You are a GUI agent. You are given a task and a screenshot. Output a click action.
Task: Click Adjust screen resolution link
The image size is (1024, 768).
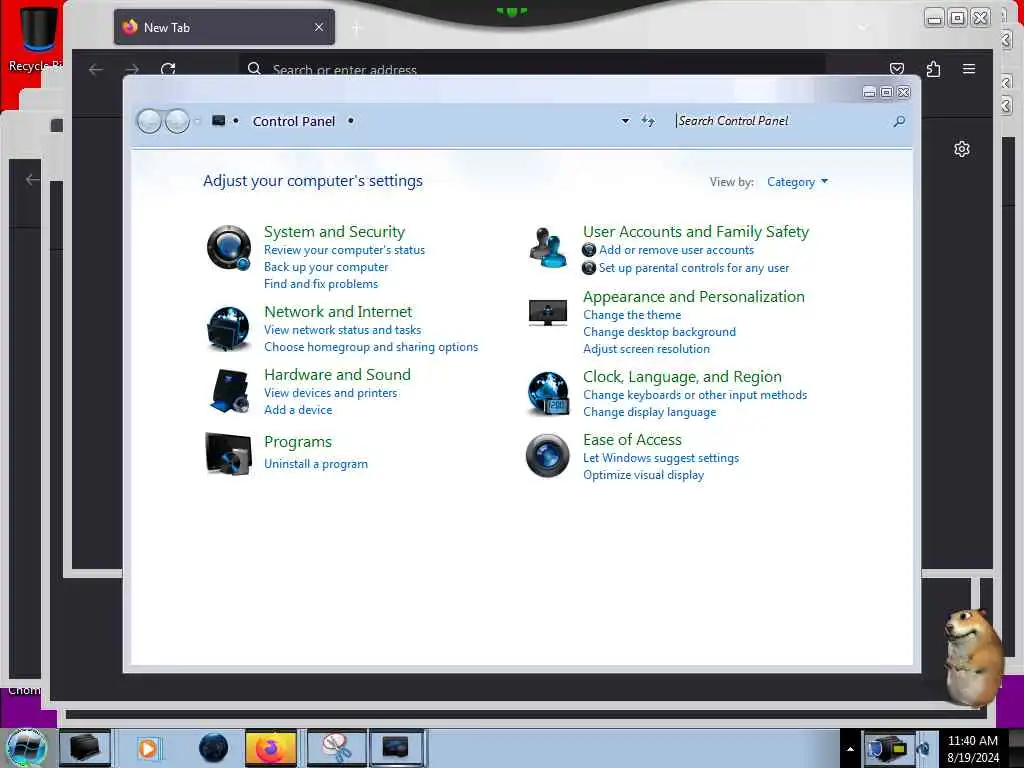[646, 349]
